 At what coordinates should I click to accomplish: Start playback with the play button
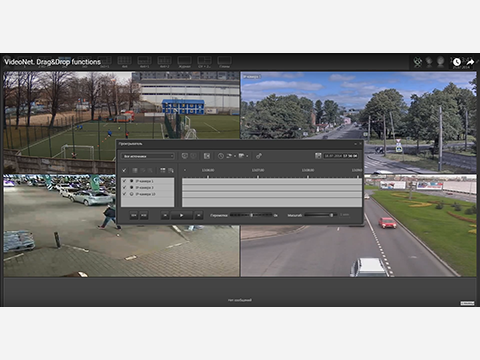tap(181, 215)
